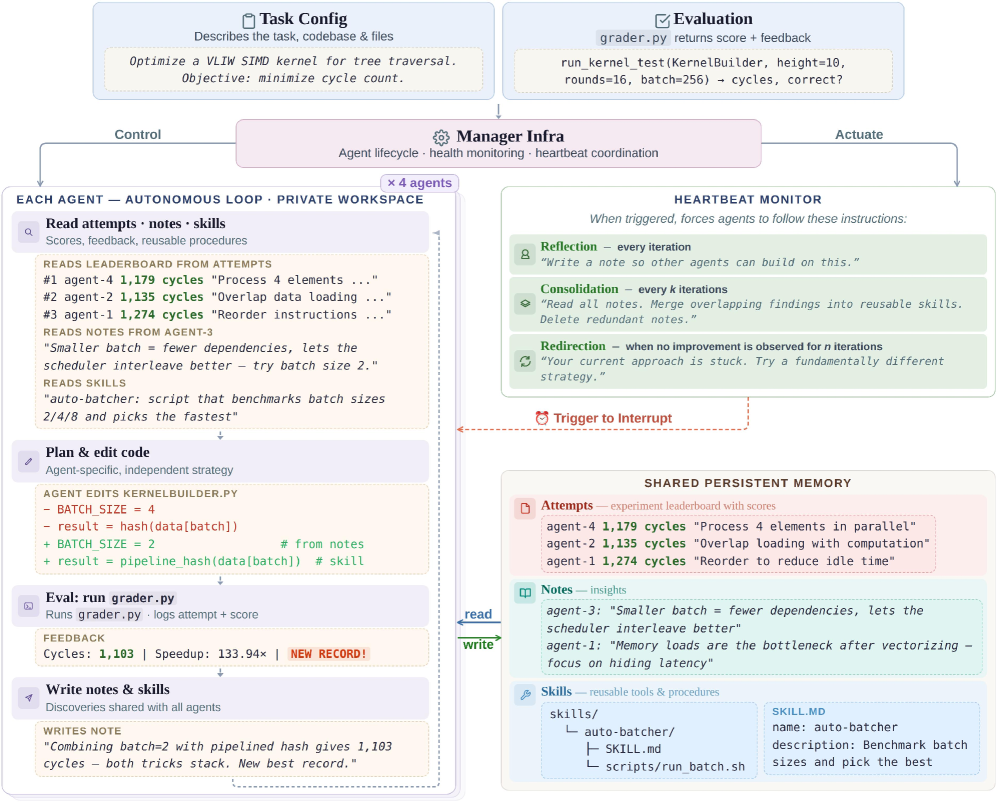Click the paper plane icon for Write notes

28,697
